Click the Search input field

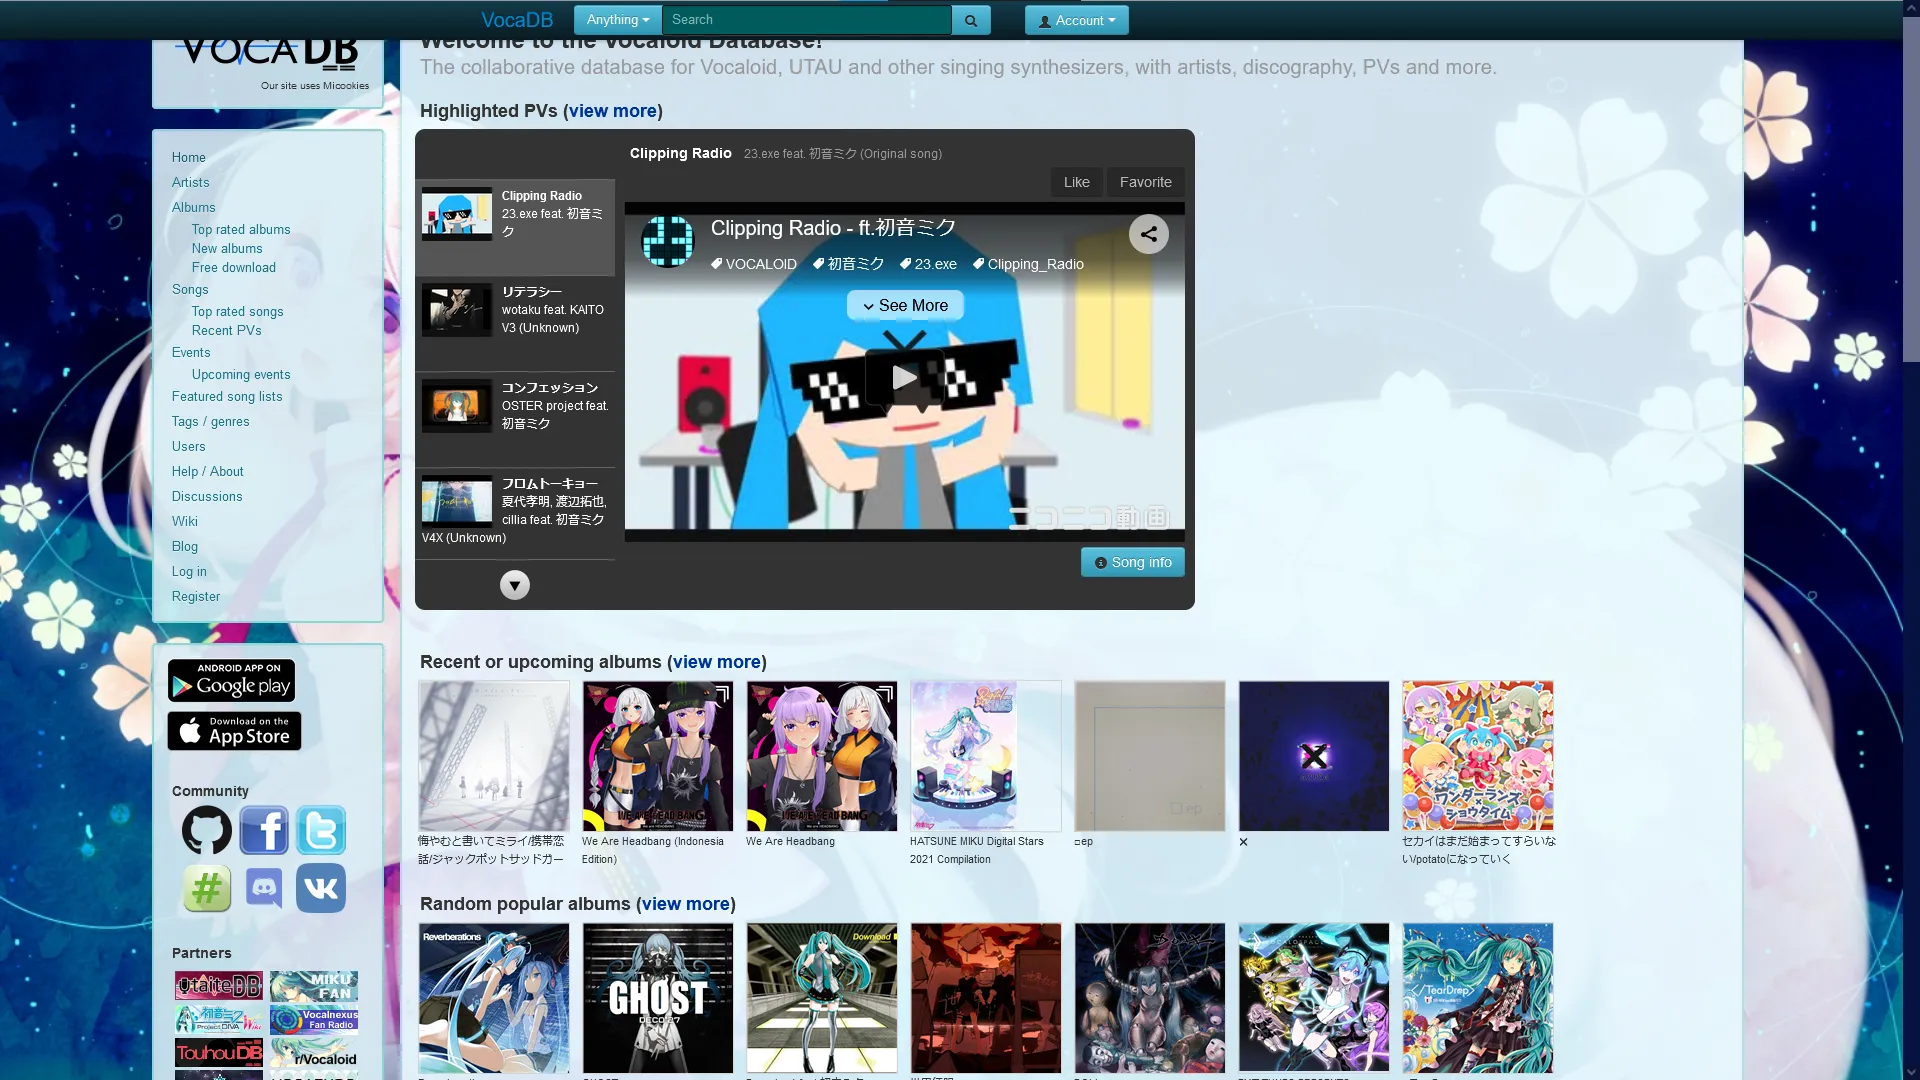point(806,20)
